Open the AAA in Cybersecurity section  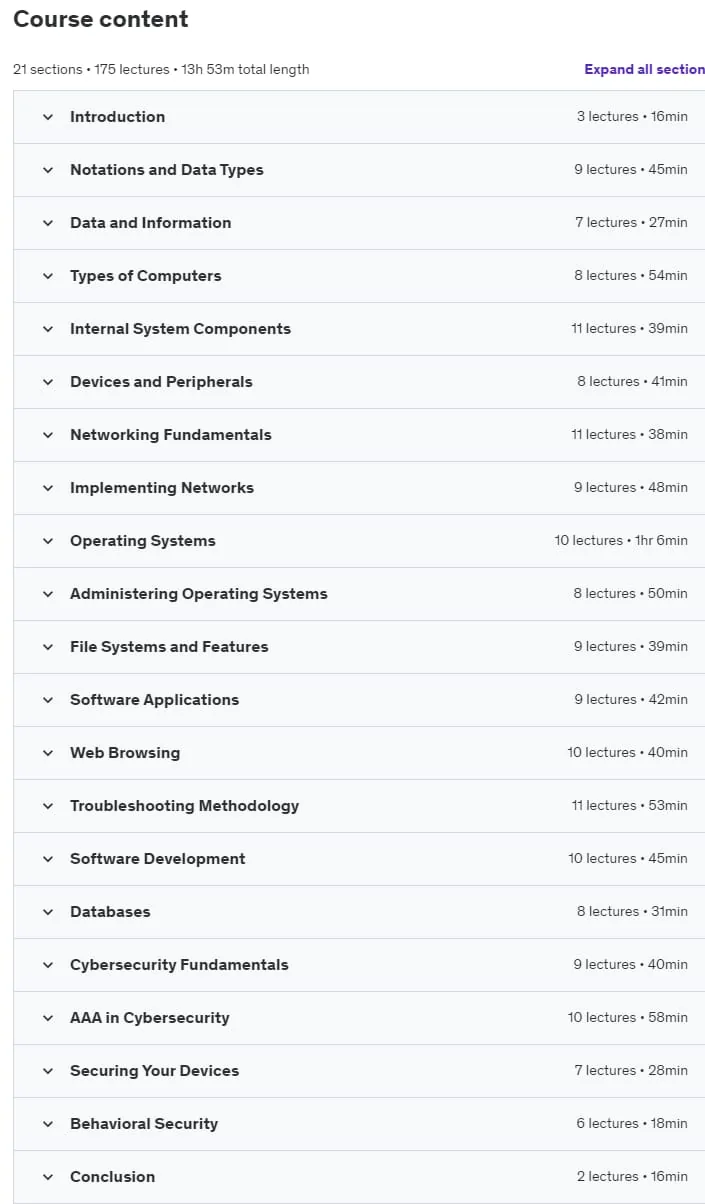[x=359, y=1018]
